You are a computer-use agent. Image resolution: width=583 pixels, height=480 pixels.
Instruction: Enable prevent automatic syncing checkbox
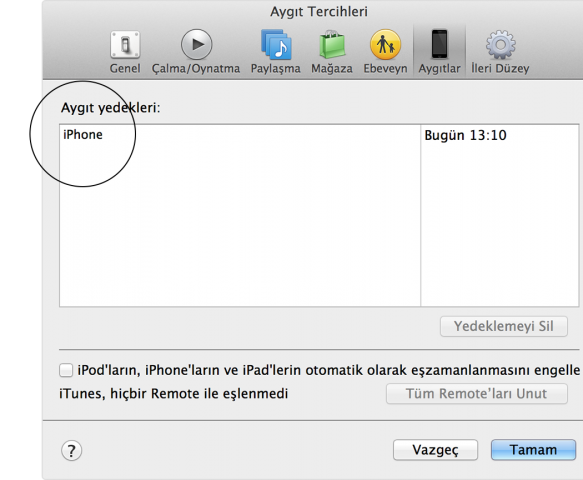click(66, 370)
